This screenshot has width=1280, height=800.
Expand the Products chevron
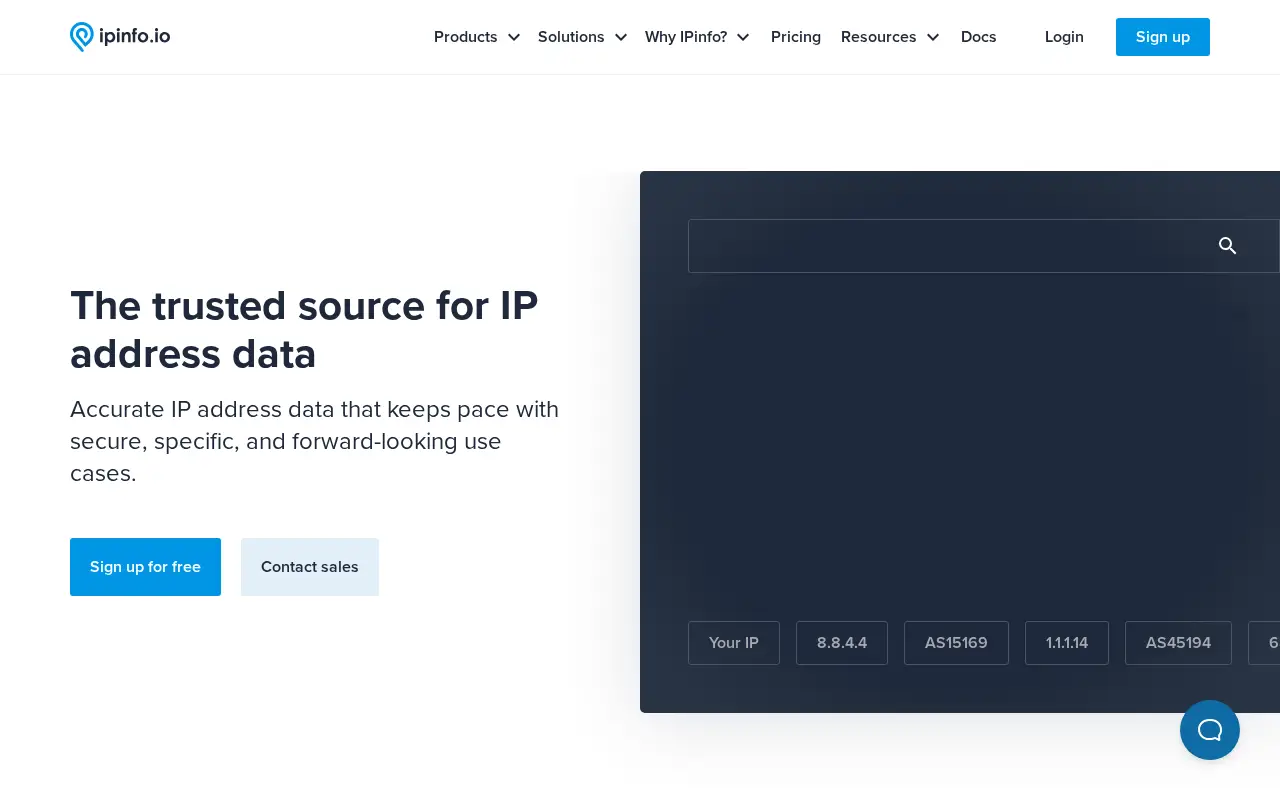point(514,37)
